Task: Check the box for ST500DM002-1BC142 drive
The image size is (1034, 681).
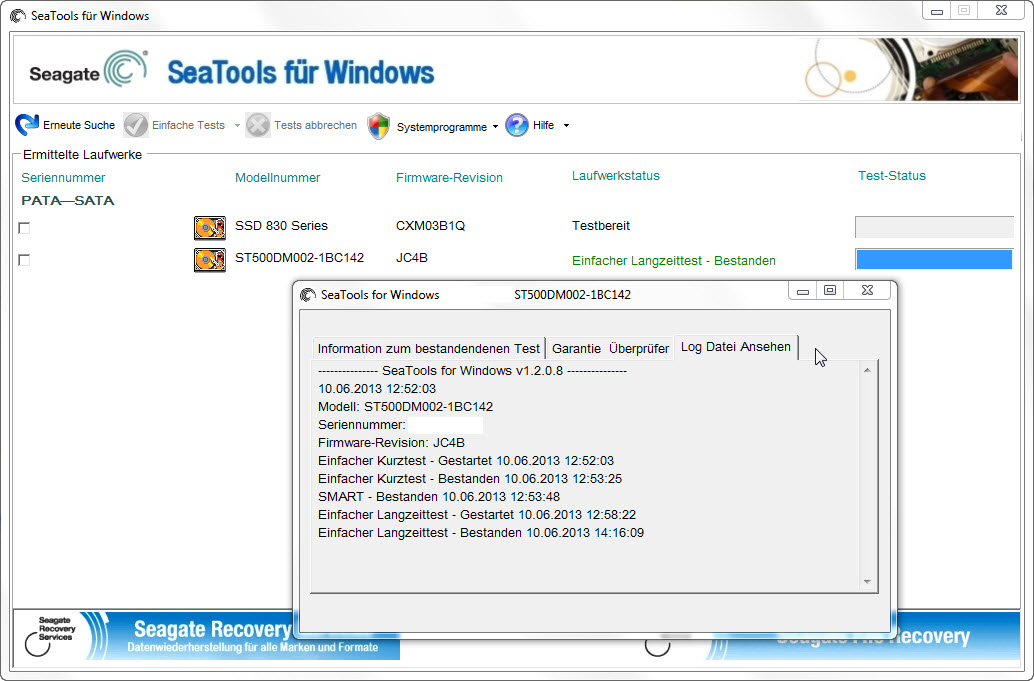Action: 24,260
